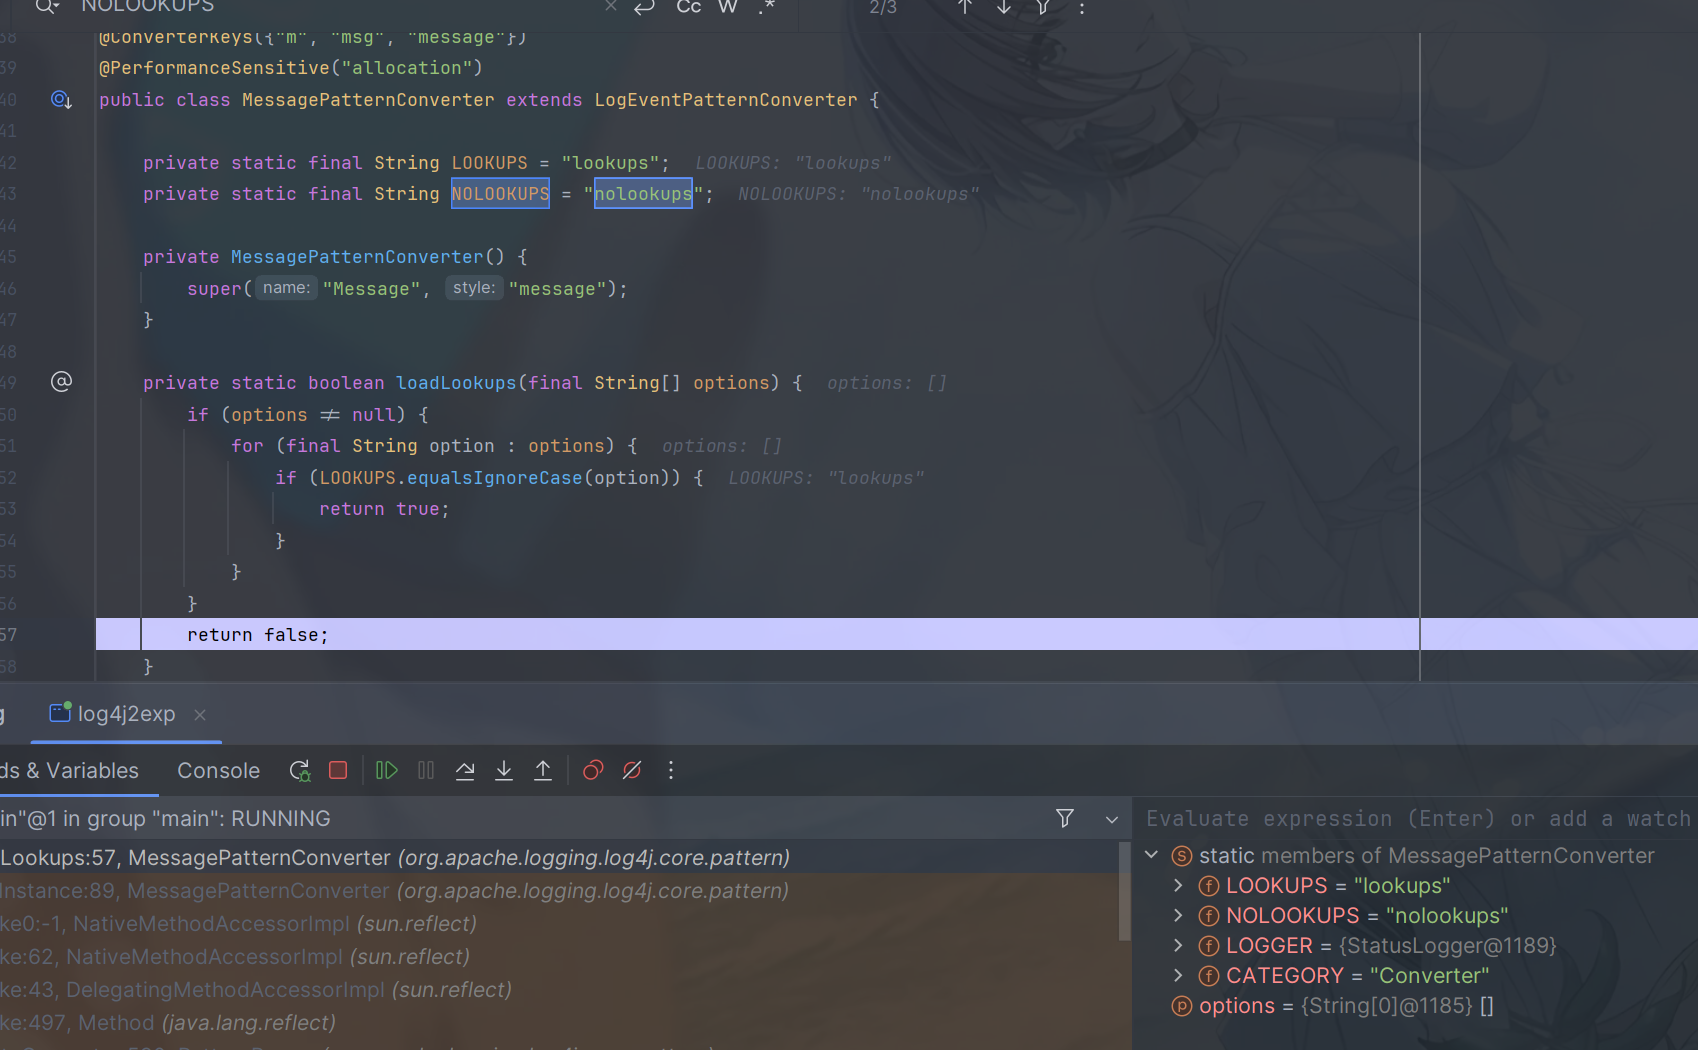
Task: Expand the LOGGER variable node
Action: point(1178,945)
